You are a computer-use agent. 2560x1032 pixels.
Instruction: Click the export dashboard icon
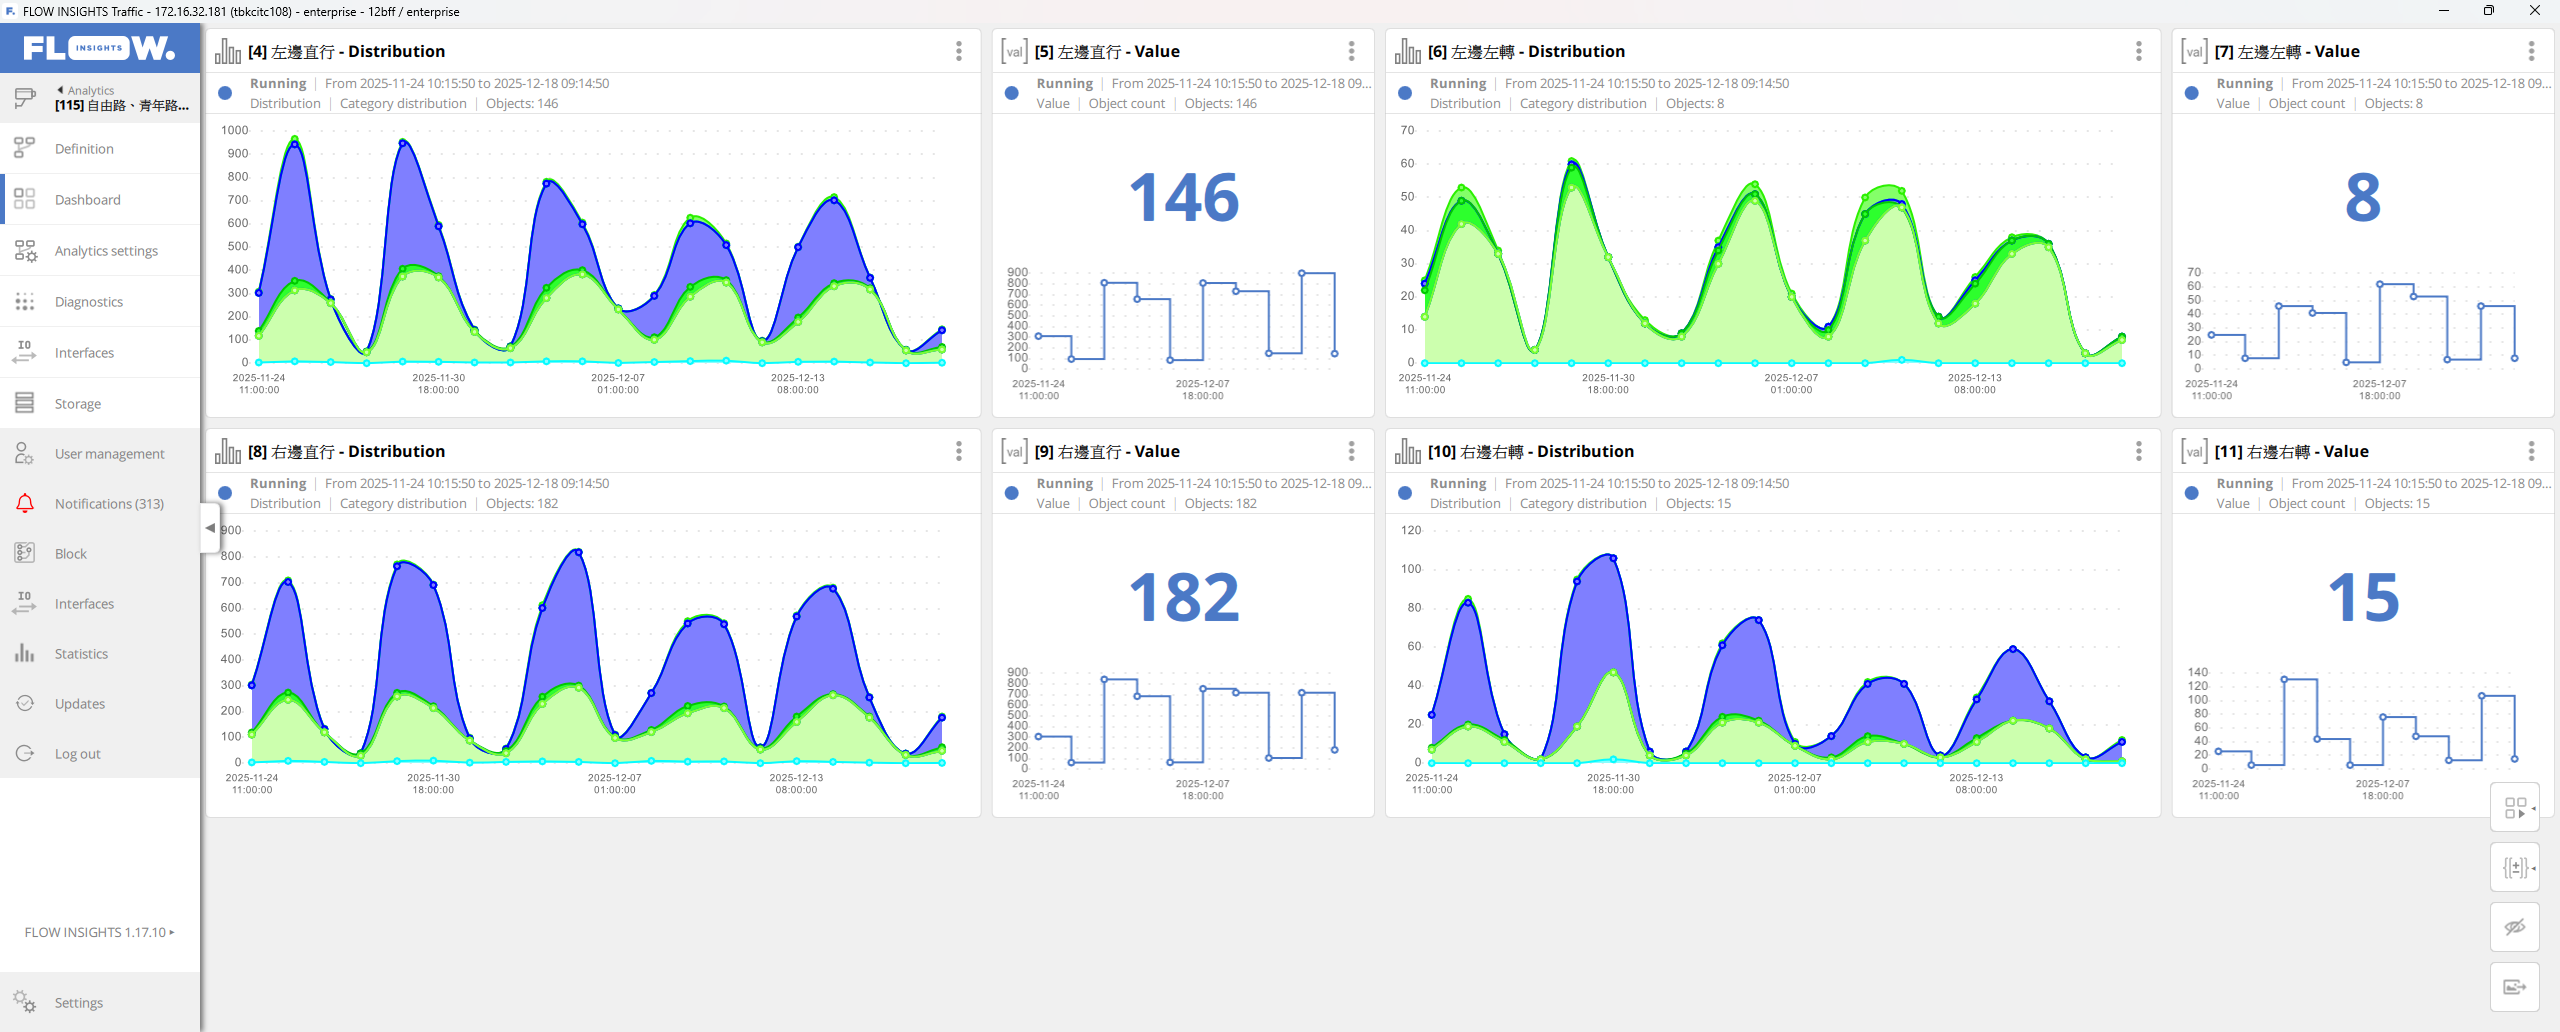[x=2515, y=987]
